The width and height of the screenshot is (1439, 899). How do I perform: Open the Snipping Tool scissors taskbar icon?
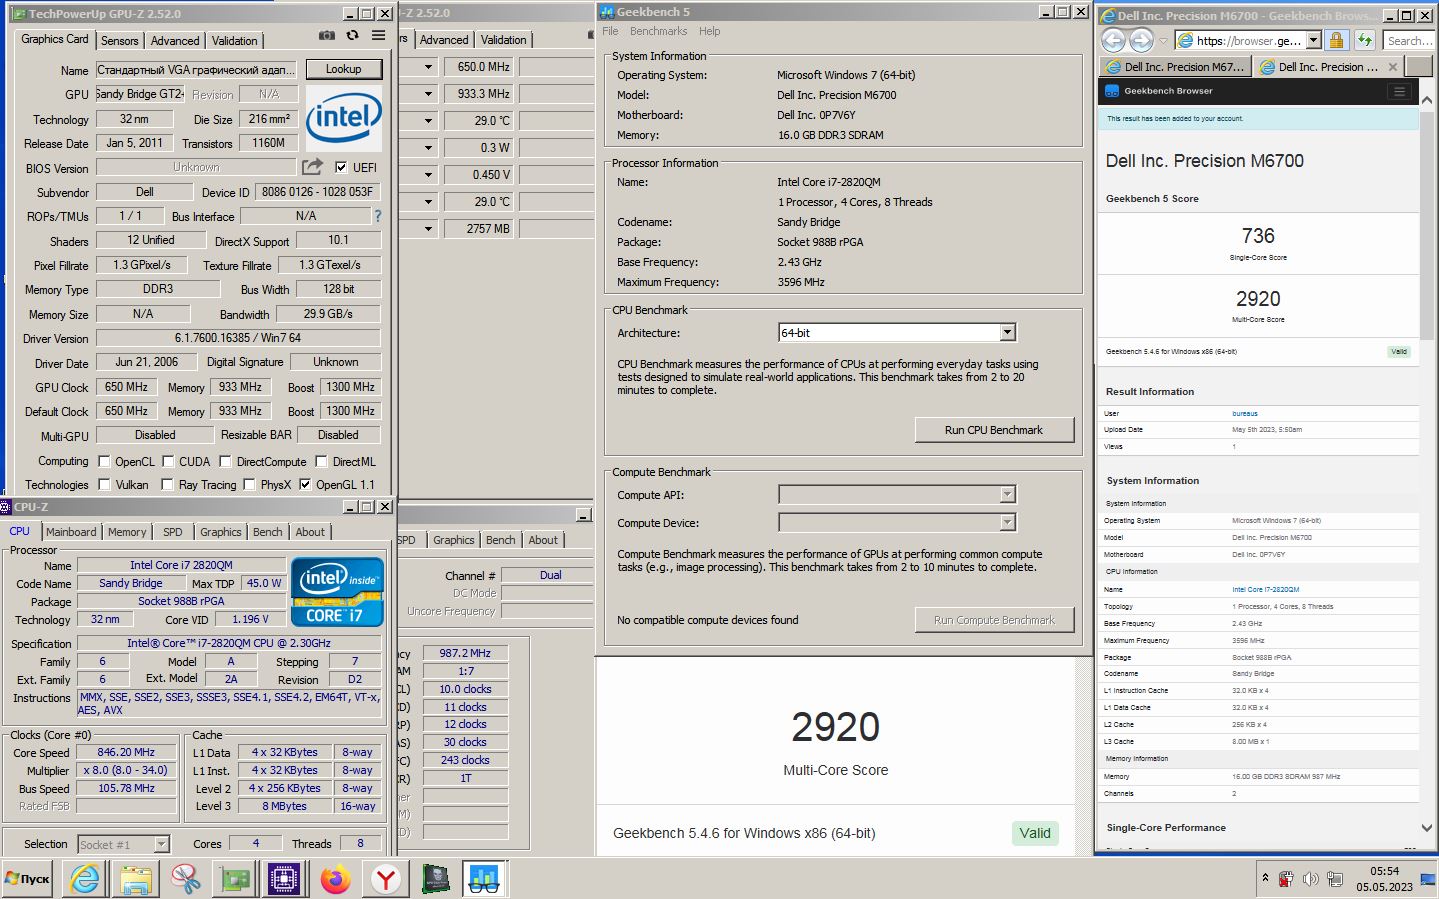click(x=185, y=879)
